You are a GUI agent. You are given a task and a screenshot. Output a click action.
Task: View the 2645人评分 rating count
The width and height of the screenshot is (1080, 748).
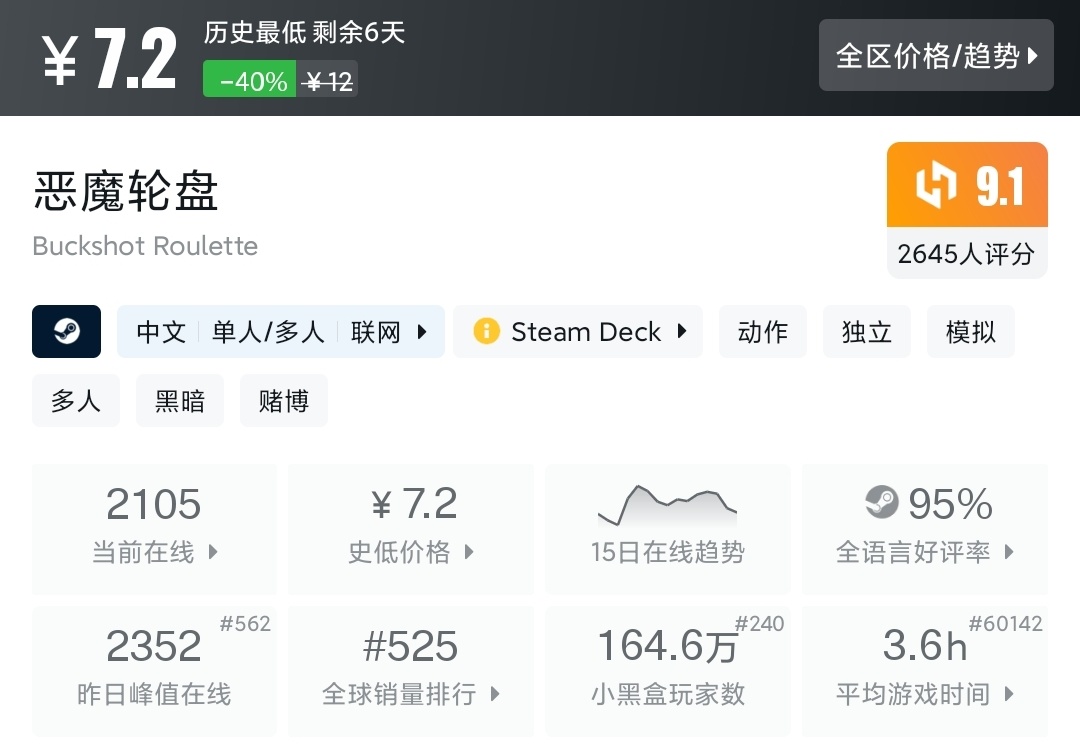click(966, 254)
